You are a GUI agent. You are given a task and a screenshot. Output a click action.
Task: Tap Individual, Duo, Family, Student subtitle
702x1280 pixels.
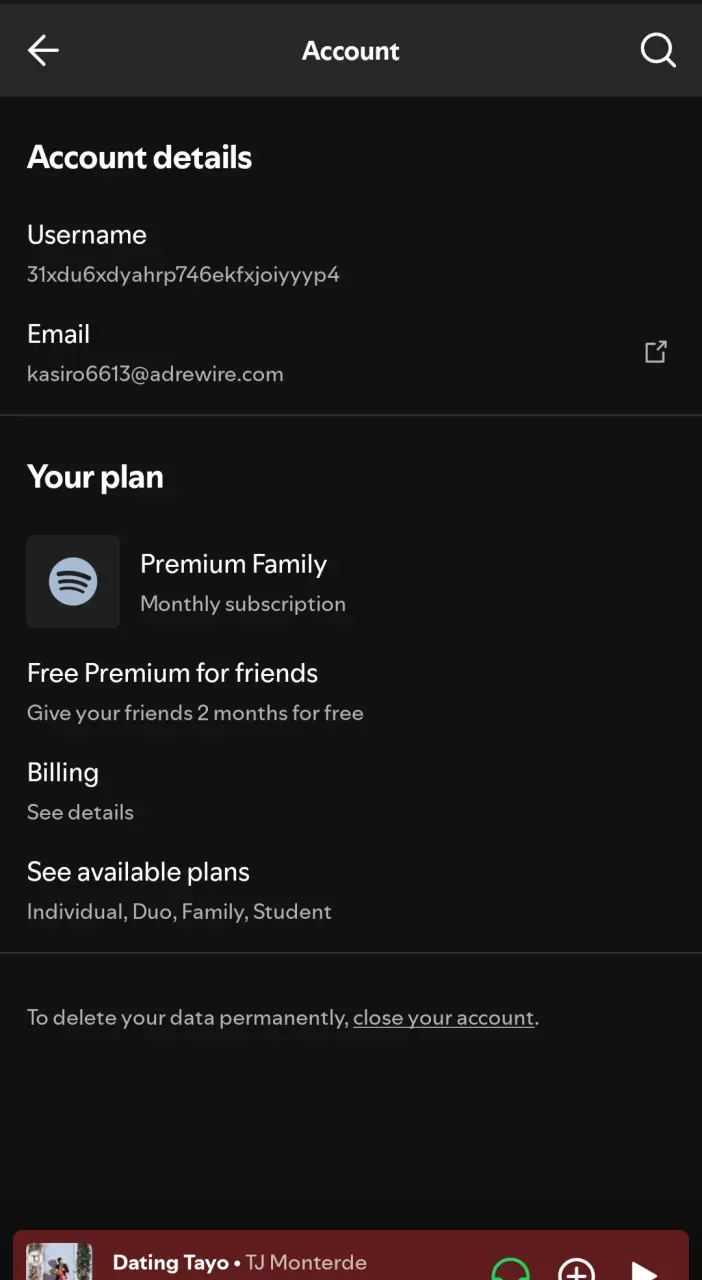179,912
